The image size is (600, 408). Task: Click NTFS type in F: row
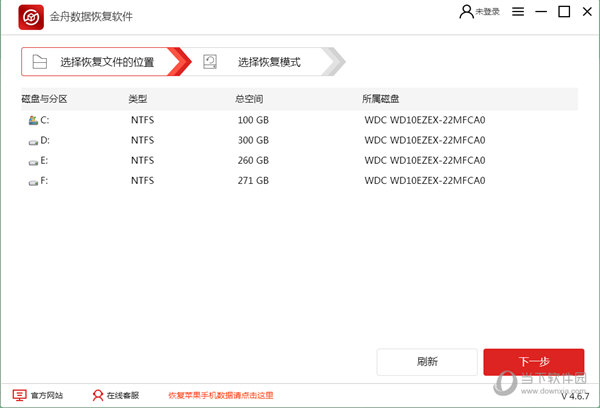tap(142, 181)
